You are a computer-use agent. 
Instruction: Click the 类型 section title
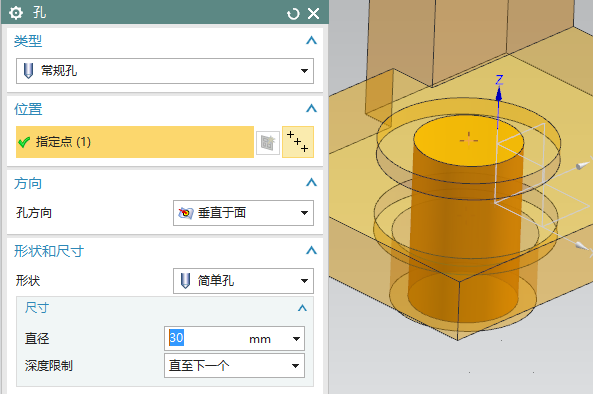(28, 41)
